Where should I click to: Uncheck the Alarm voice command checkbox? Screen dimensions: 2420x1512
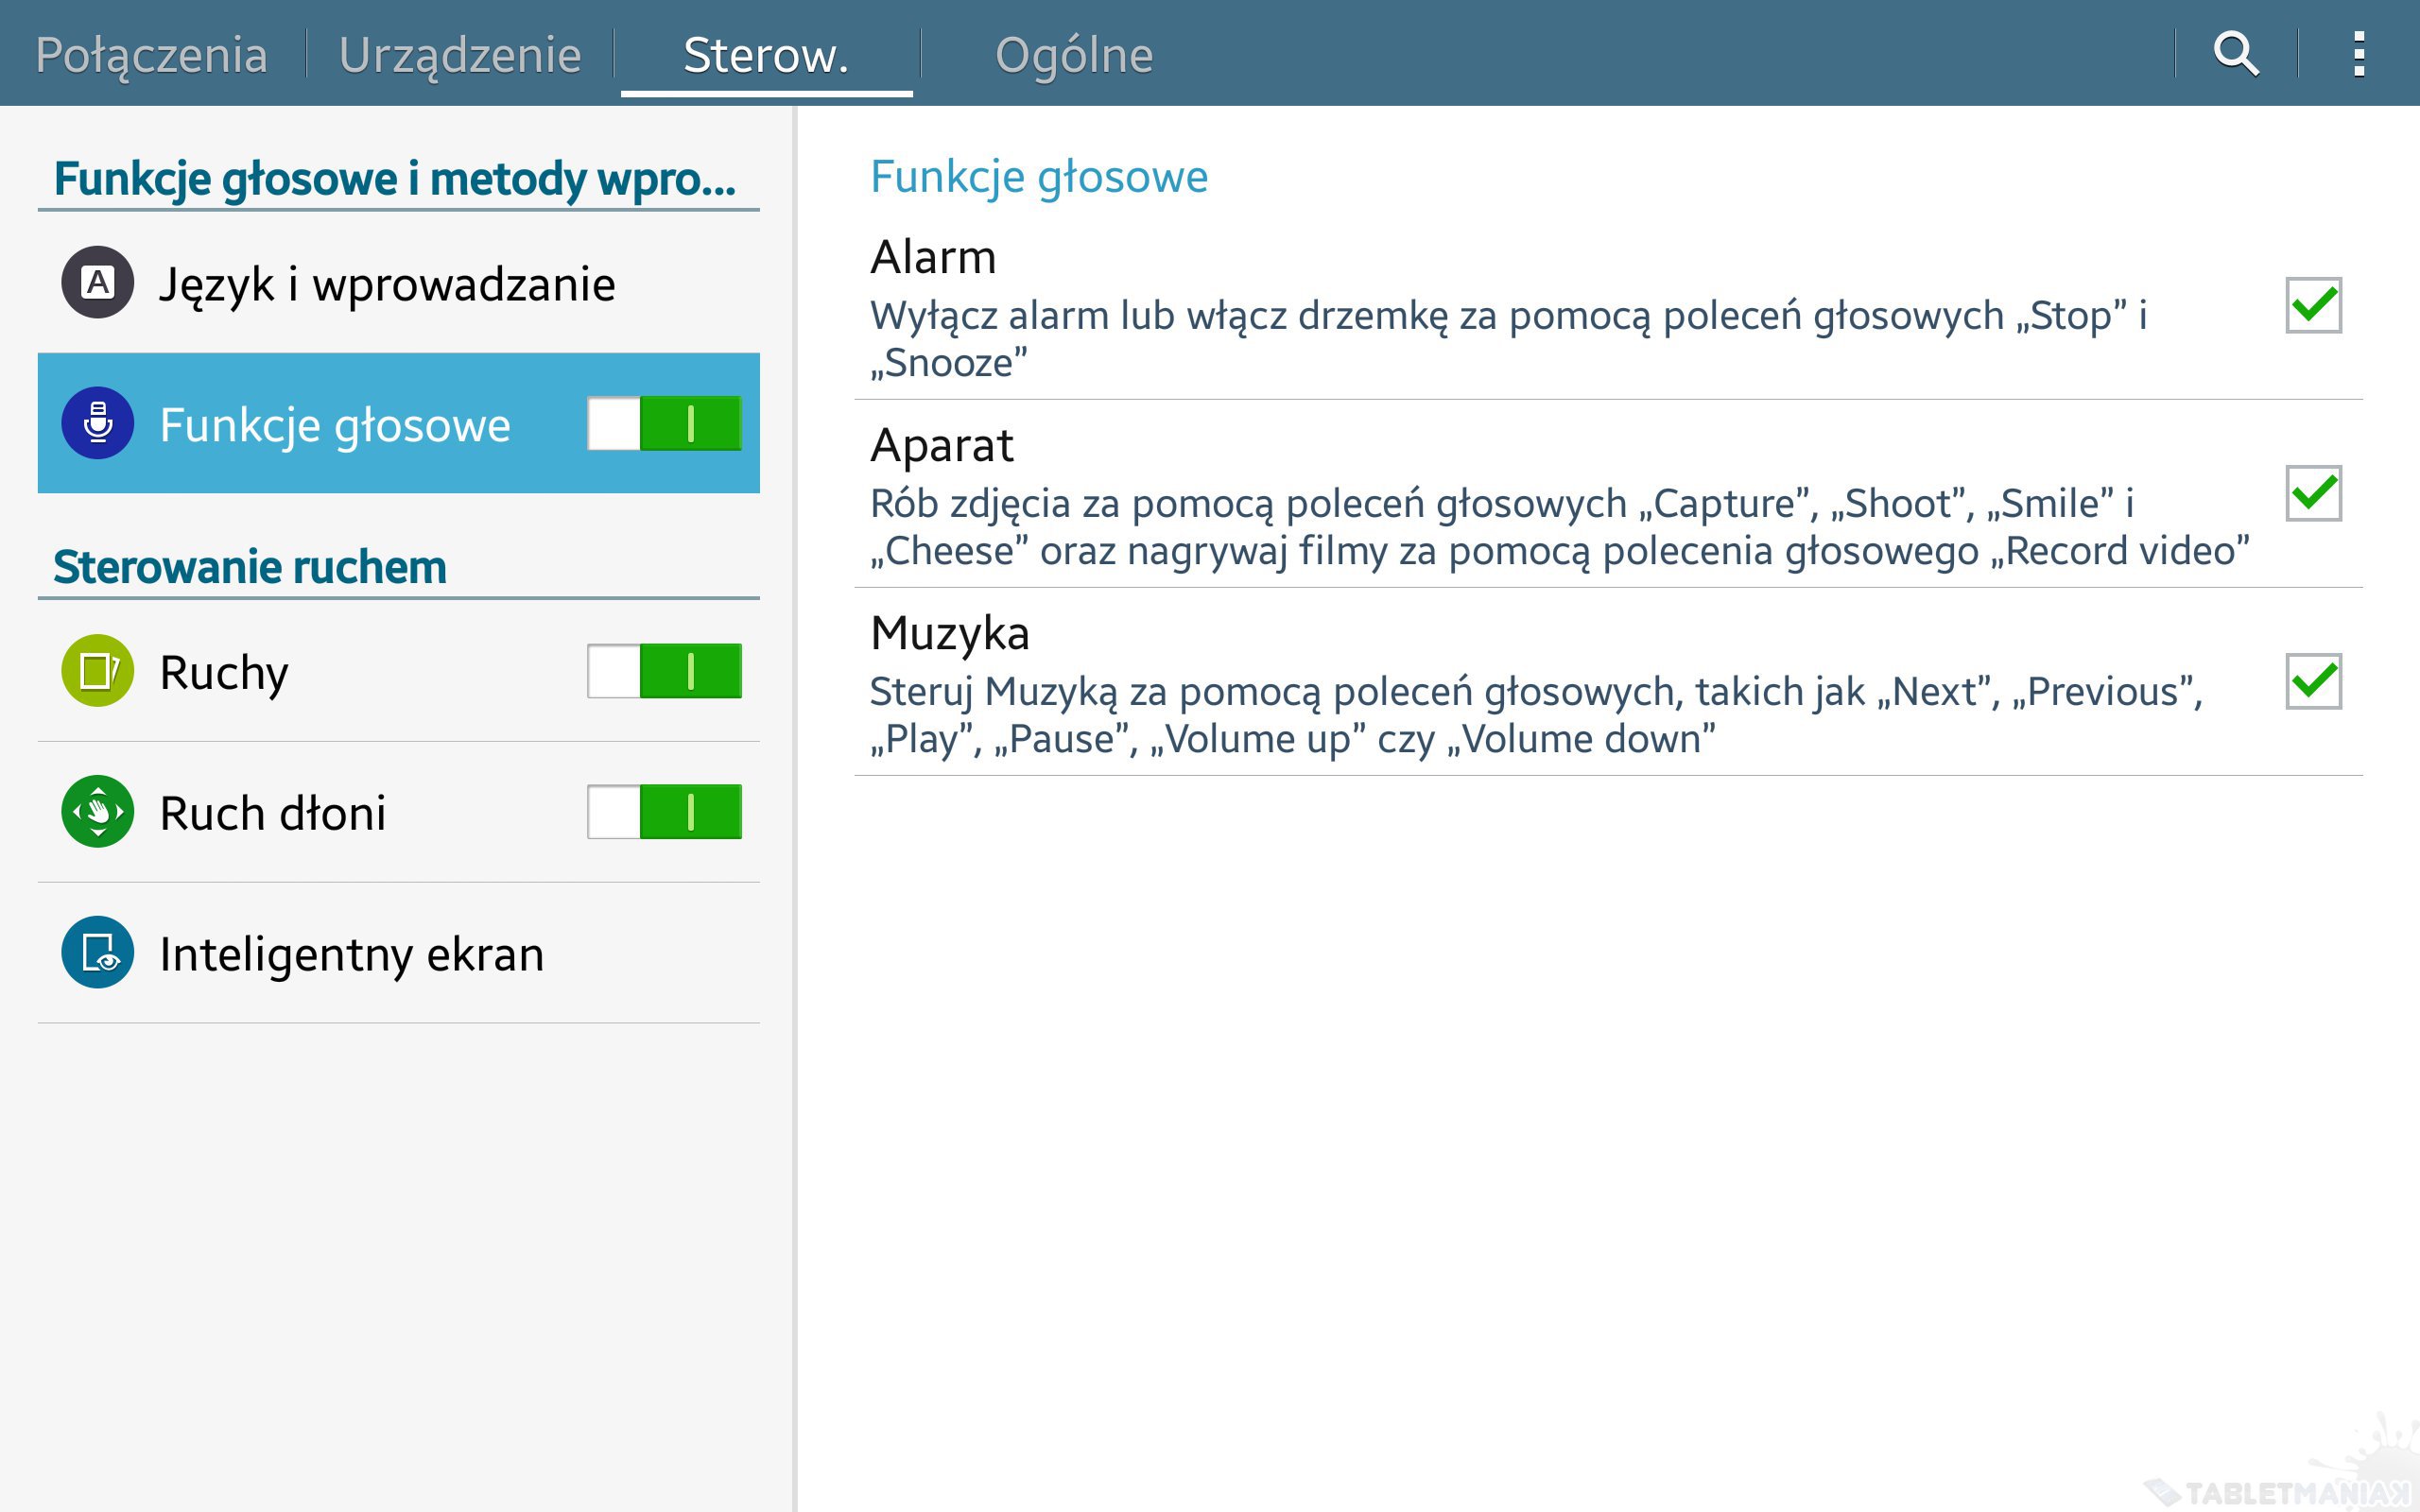(x=2313, y=305)
